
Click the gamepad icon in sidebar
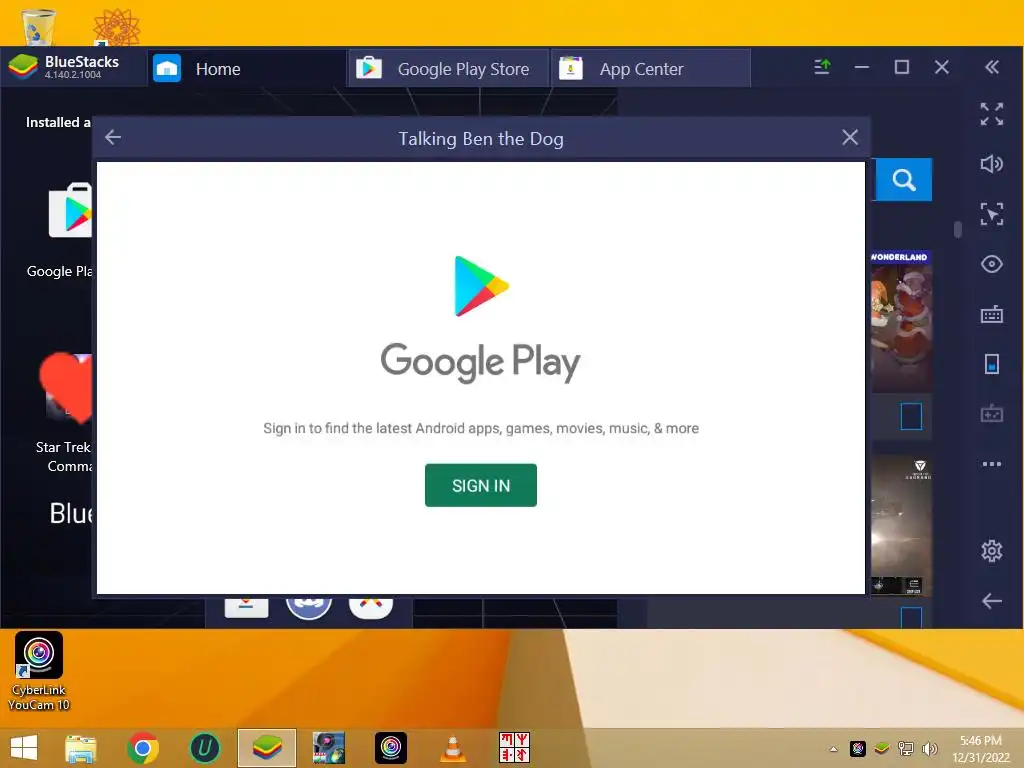pos(991,413)
